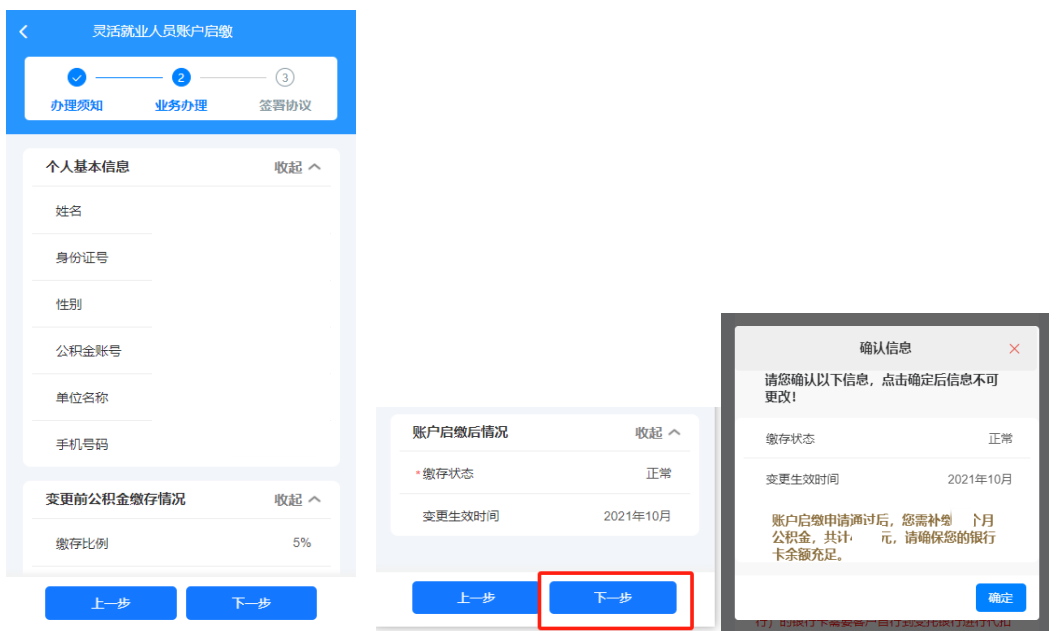
Task: Click 下一步 below the 缴存比例 row
Action: [x=251, y=603]
